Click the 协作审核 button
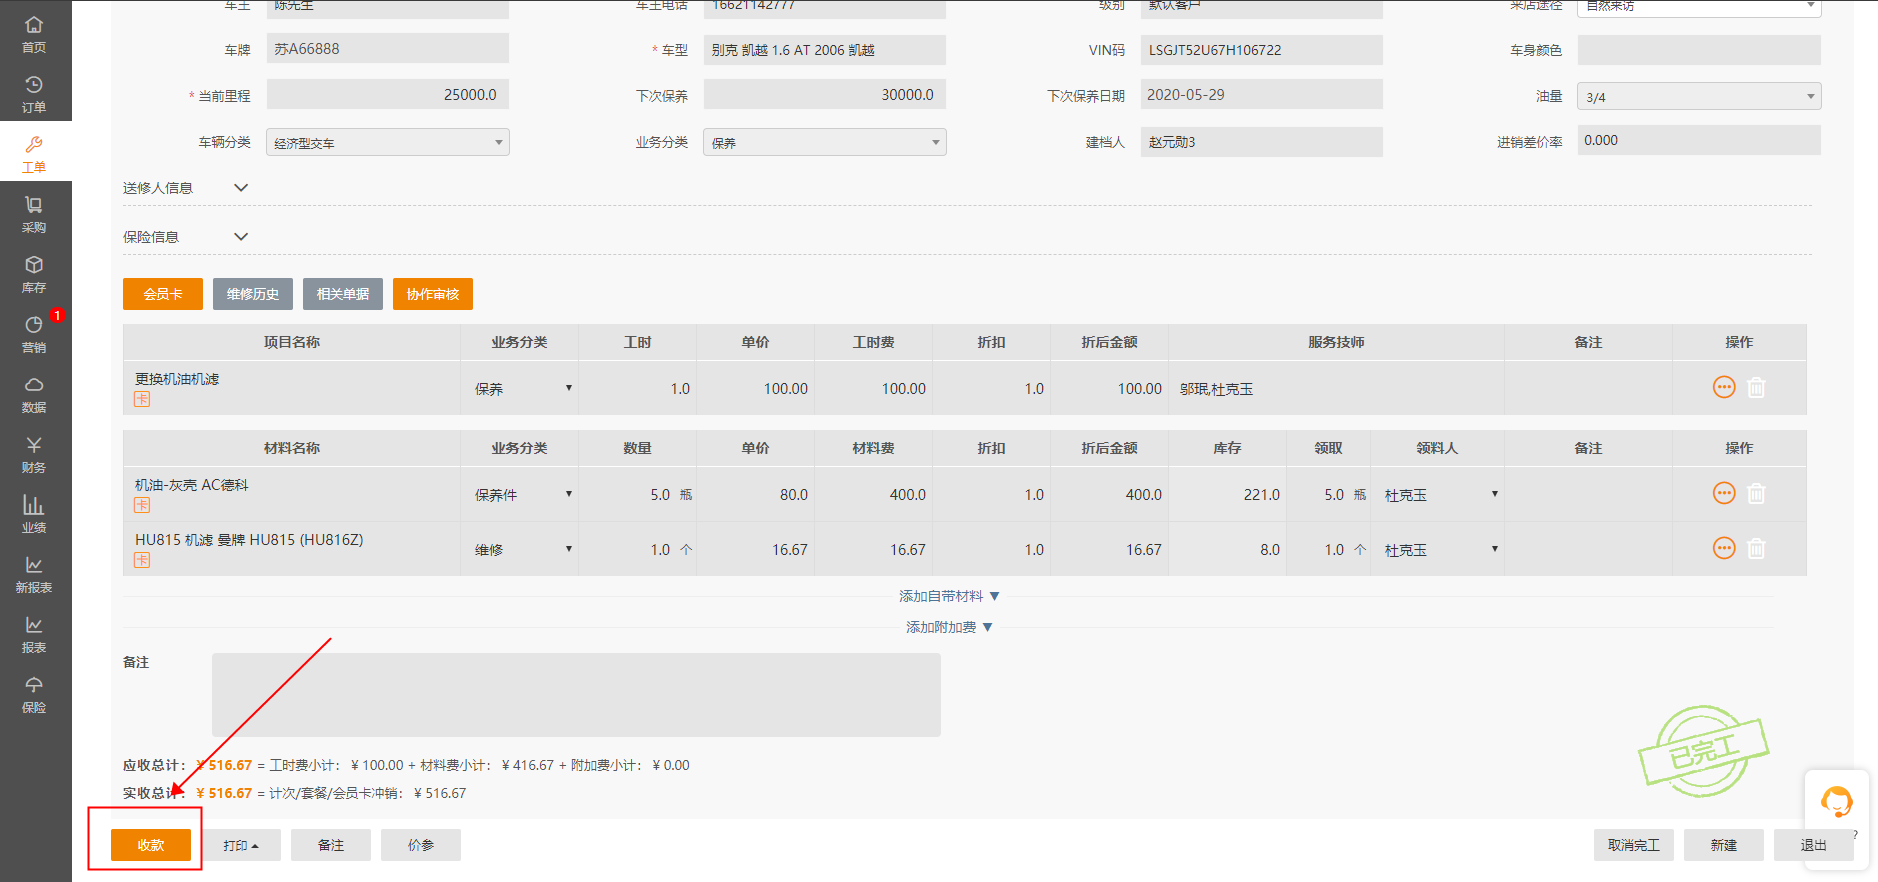This screenshot has width=1878, height=882. tap(433, 294)
